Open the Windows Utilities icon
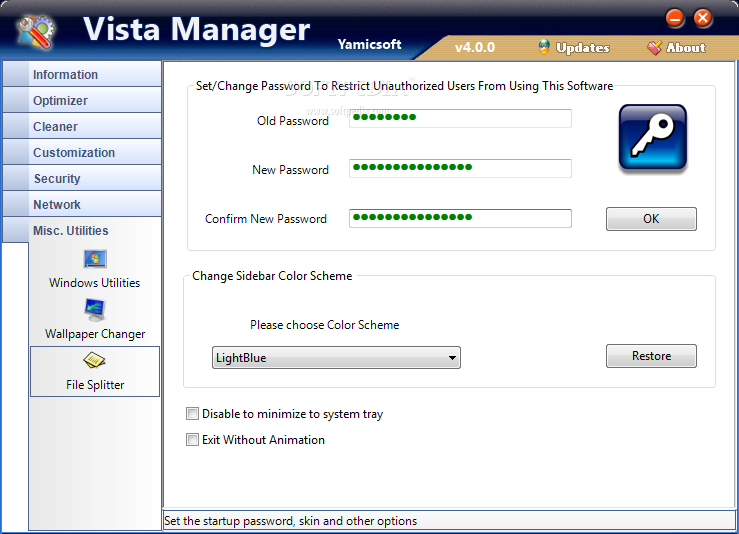Image resolution: width=739 pixels, height=534 pixels. point(95,269)
